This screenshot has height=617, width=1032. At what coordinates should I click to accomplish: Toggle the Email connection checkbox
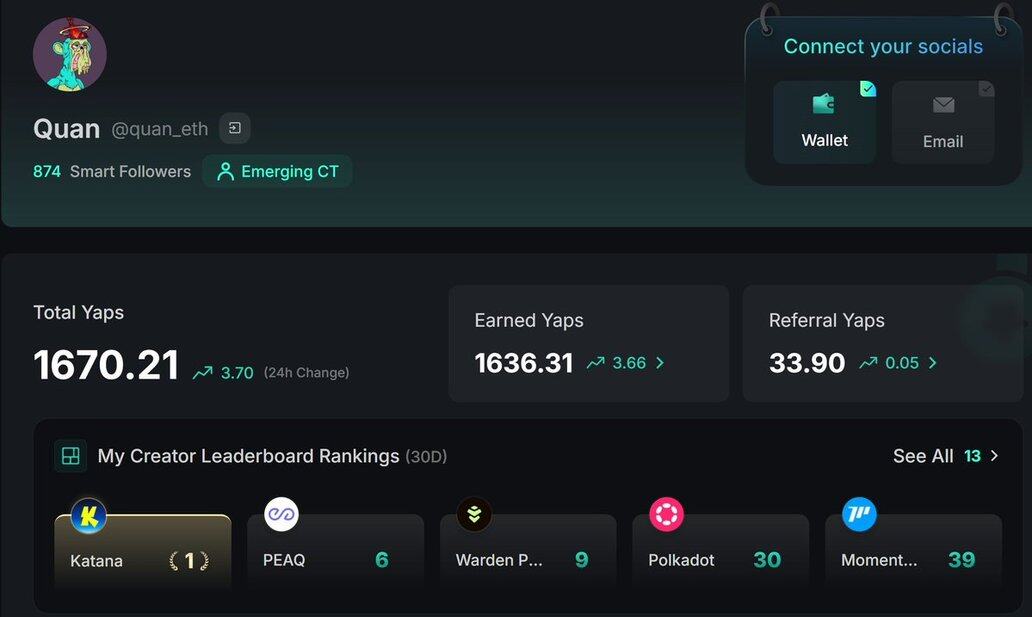[x=986, y=89]
